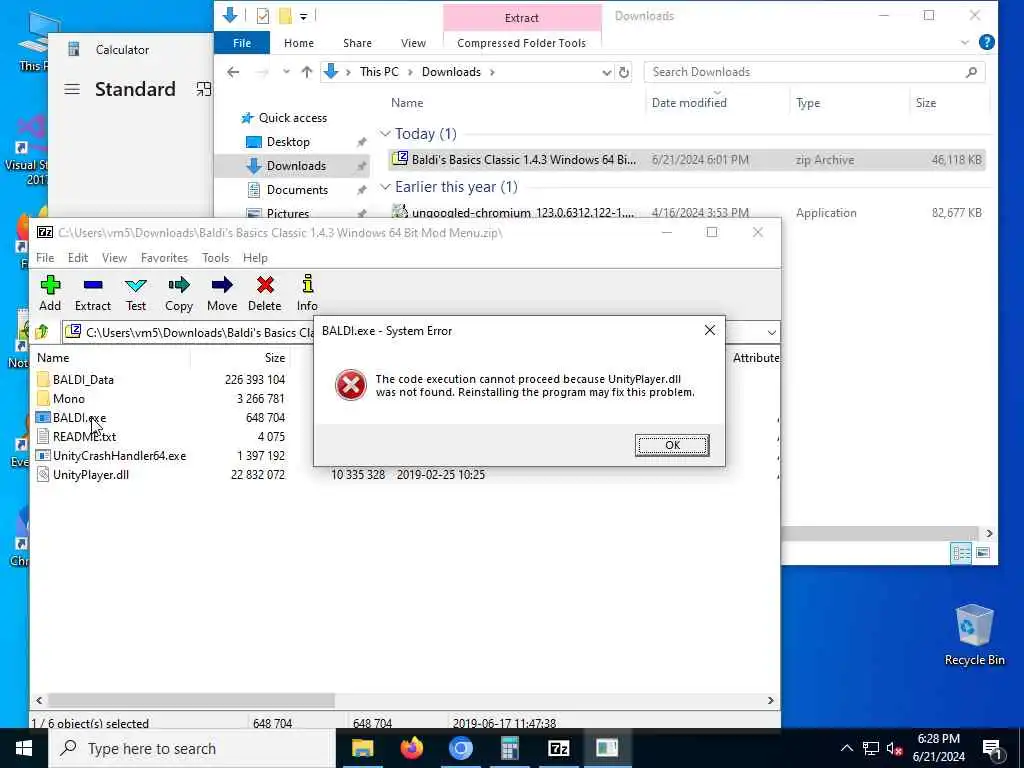This screenshot has height=768, width=1024.
Task: Switch to Explorer's View ribbon tab
Action: pos(413,43)
